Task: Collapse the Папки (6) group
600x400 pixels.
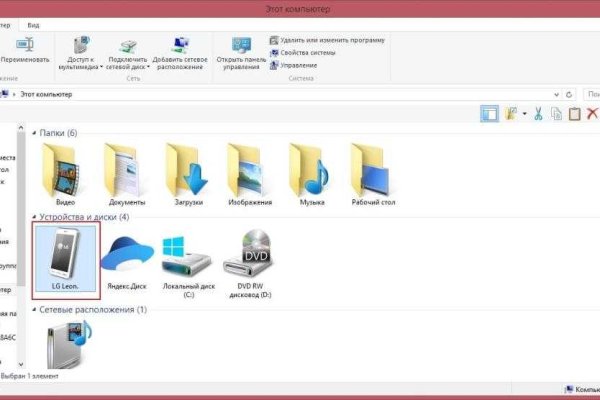Action: [36, 133]
